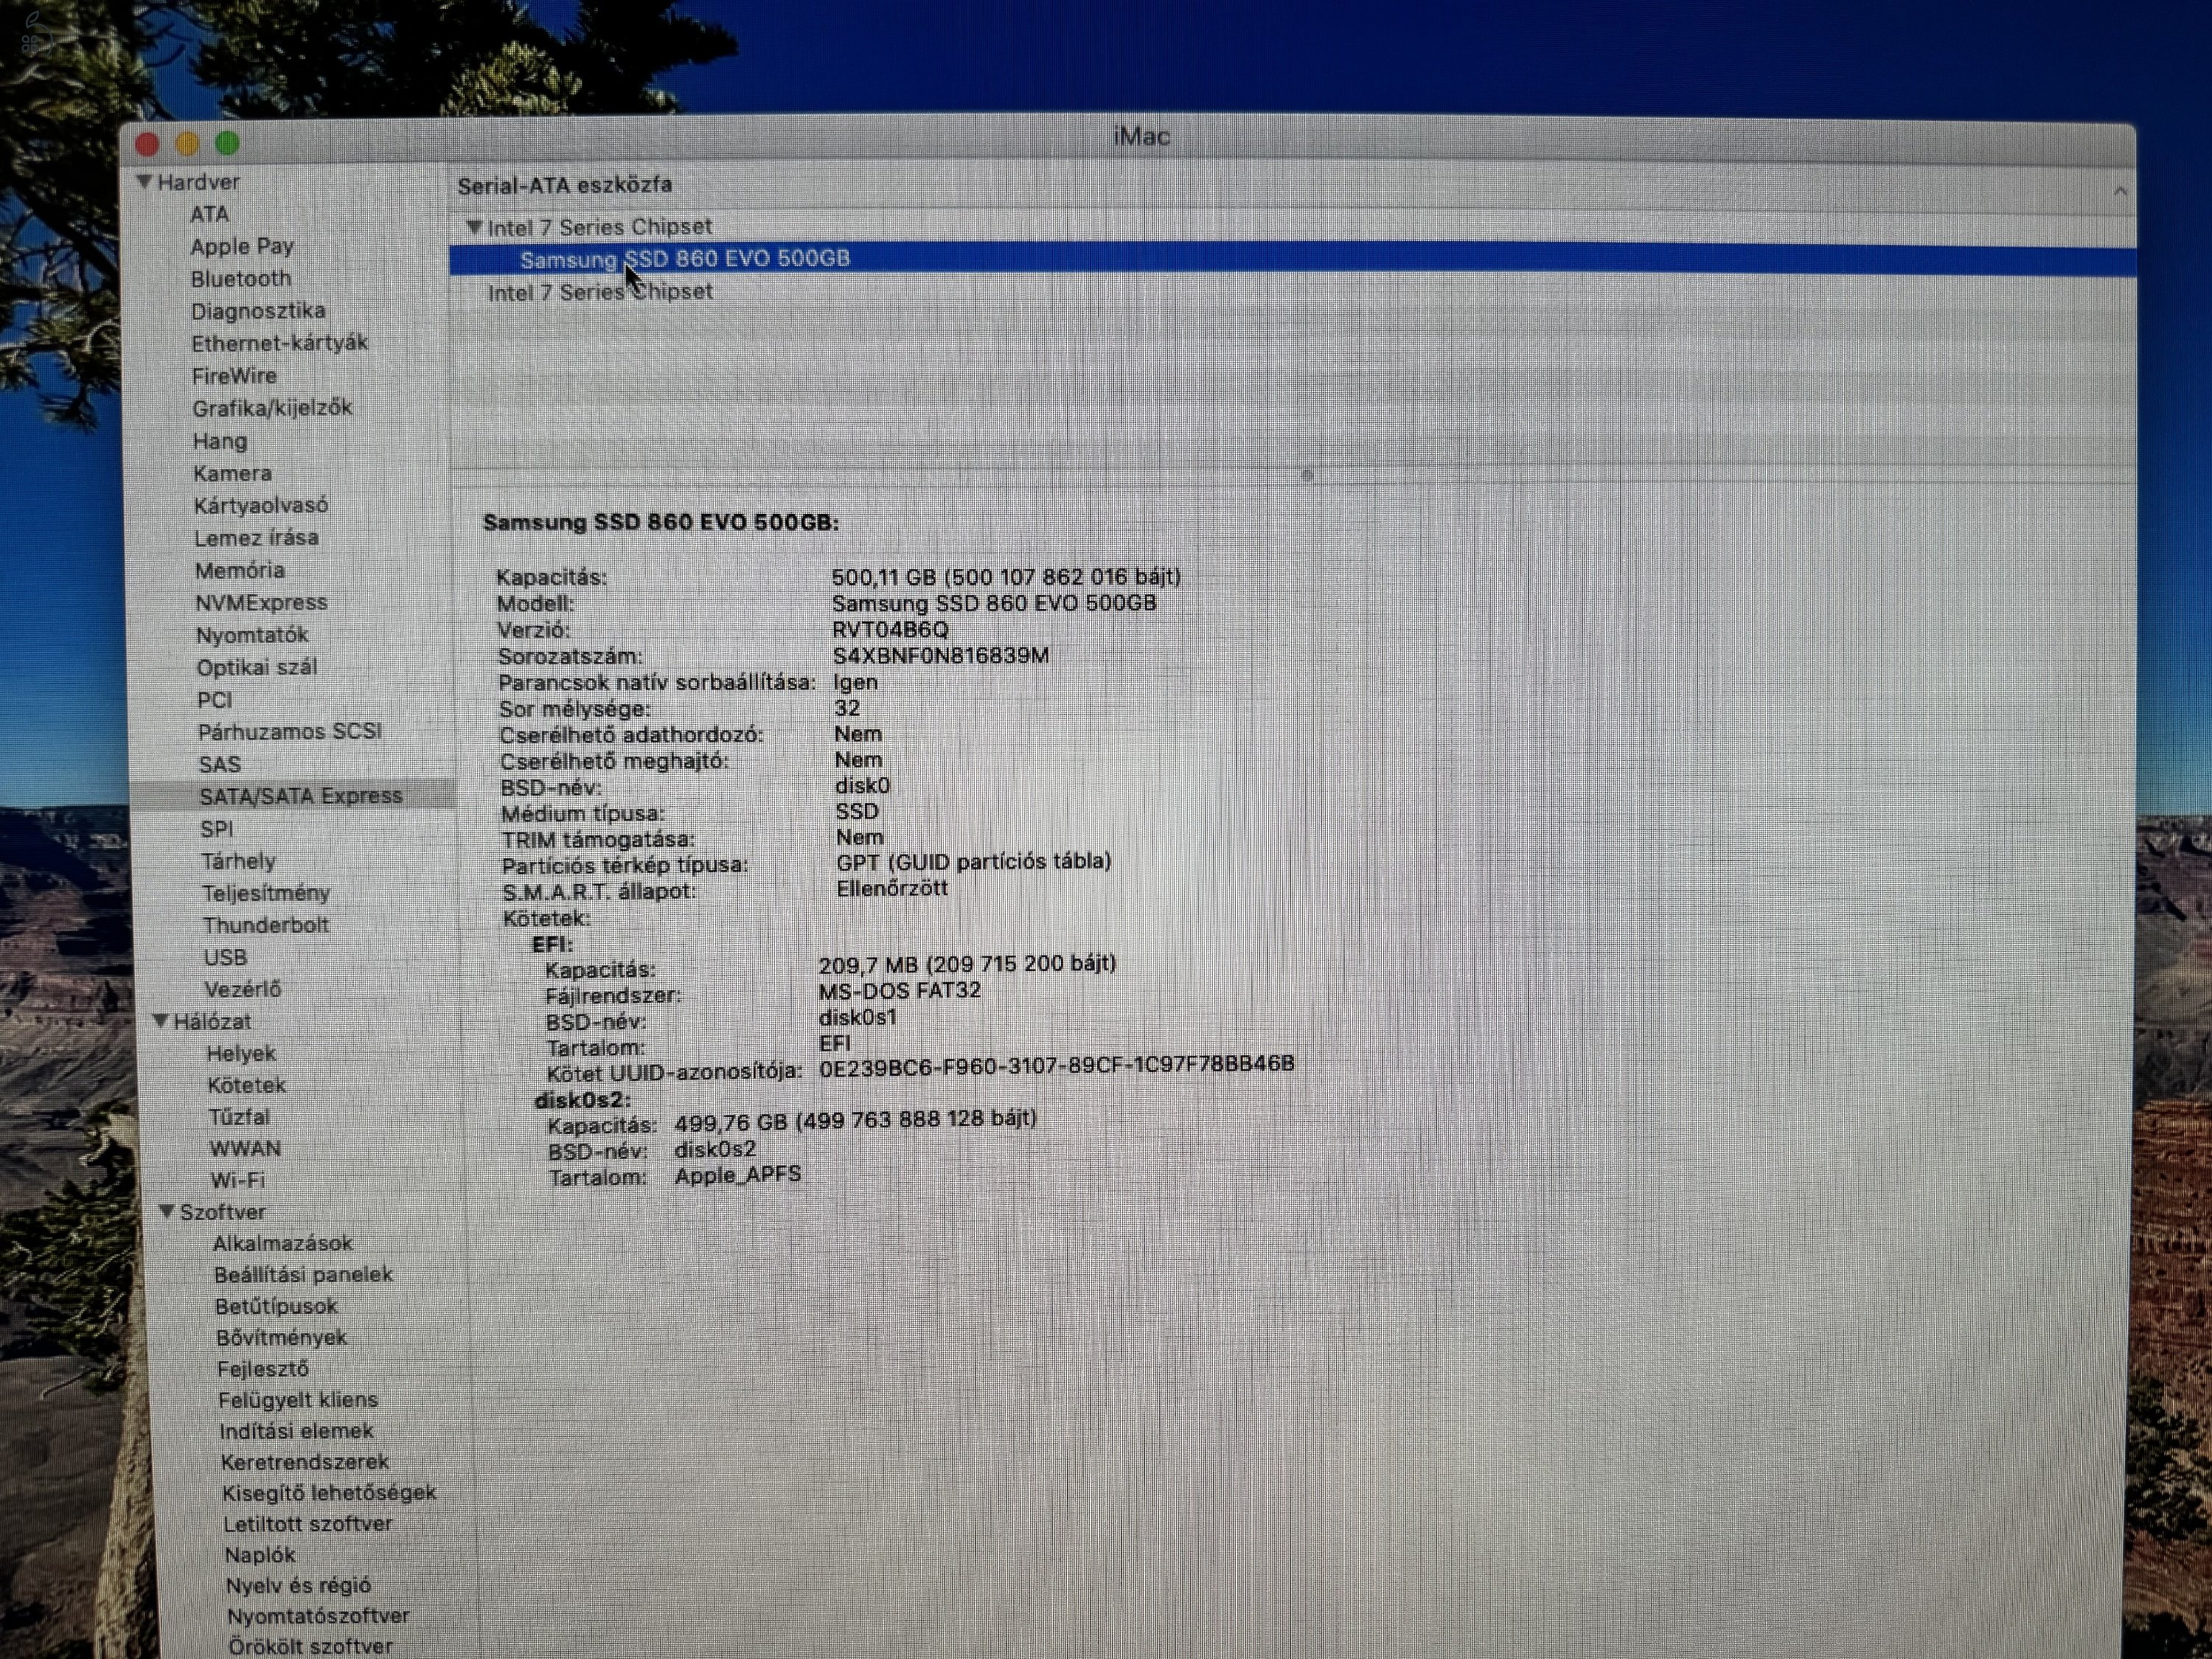This screenshot has height=1659, width=2212.
Task: Select Párhuzamos SCSI item
Action: pyautogui.click(x=290, y=732)
